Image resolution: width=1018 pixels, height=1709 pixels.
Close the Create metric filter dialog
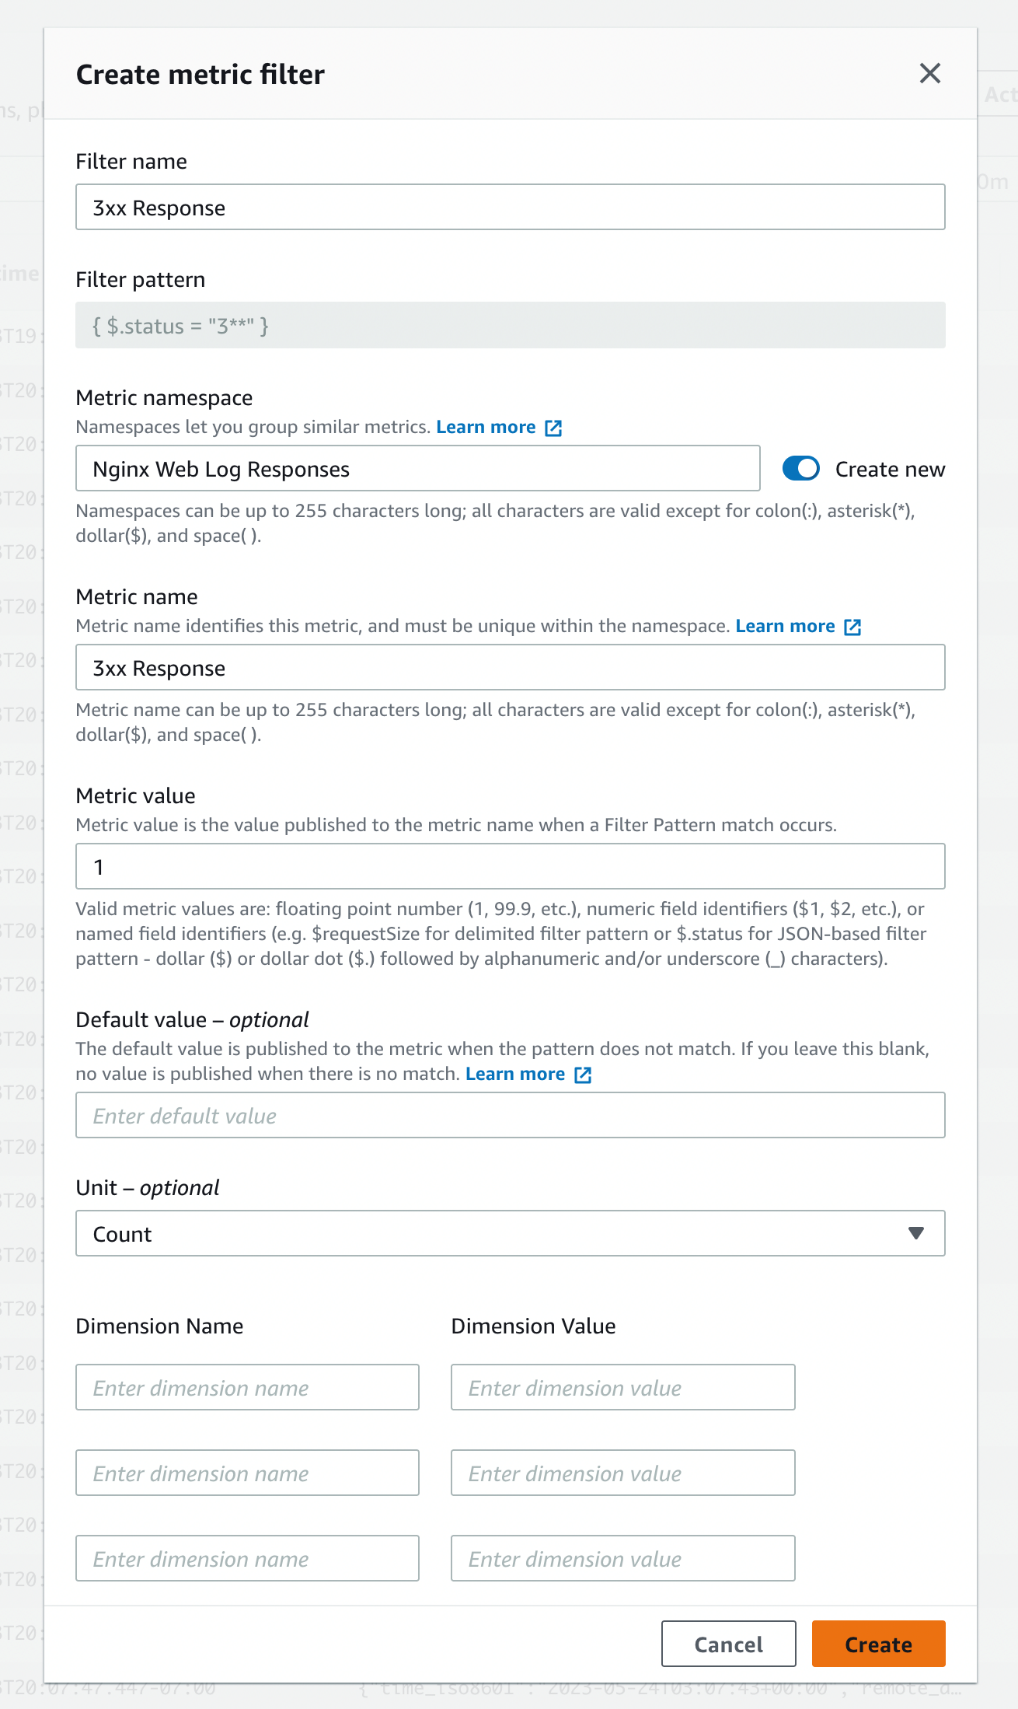930,73
